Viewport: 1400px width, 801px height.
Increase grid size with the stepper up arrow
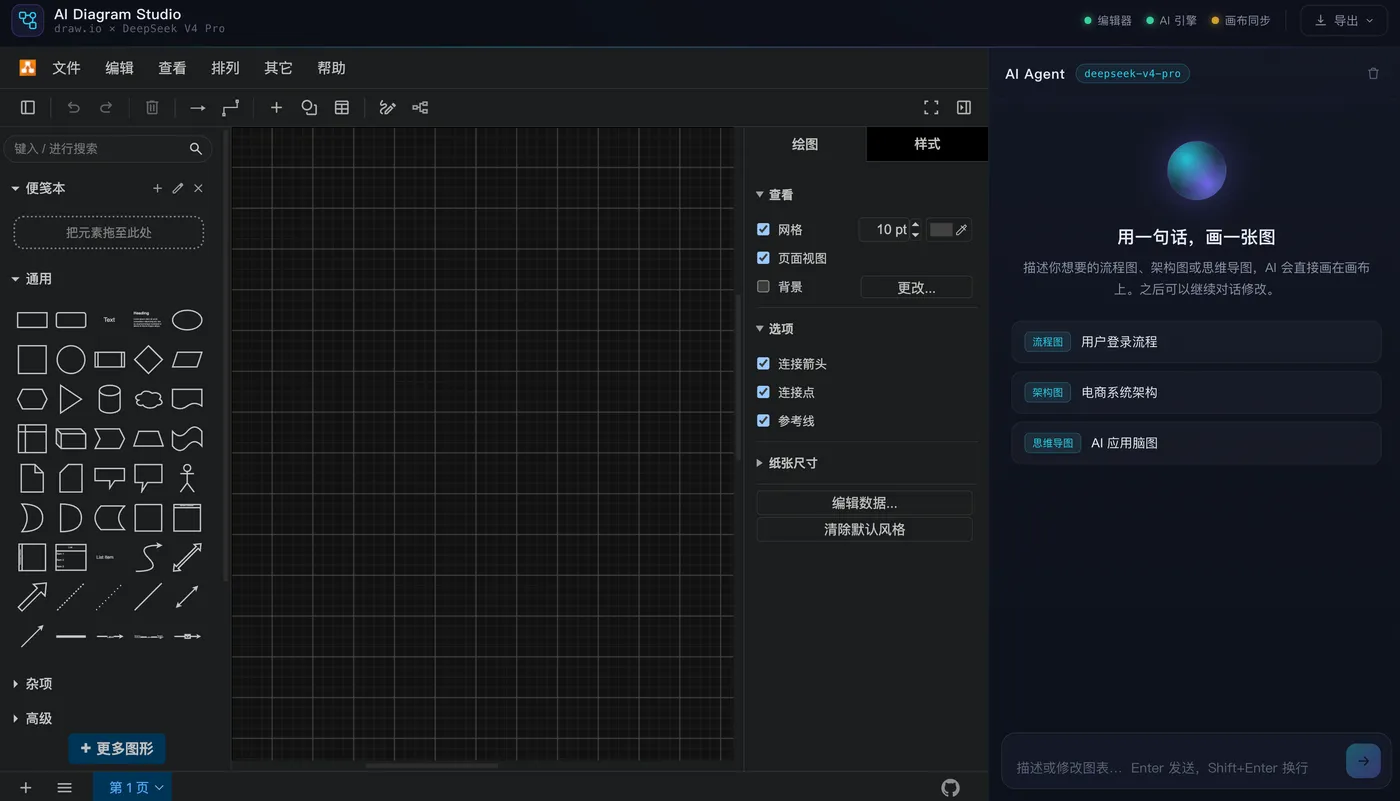(x=915, y=225)
